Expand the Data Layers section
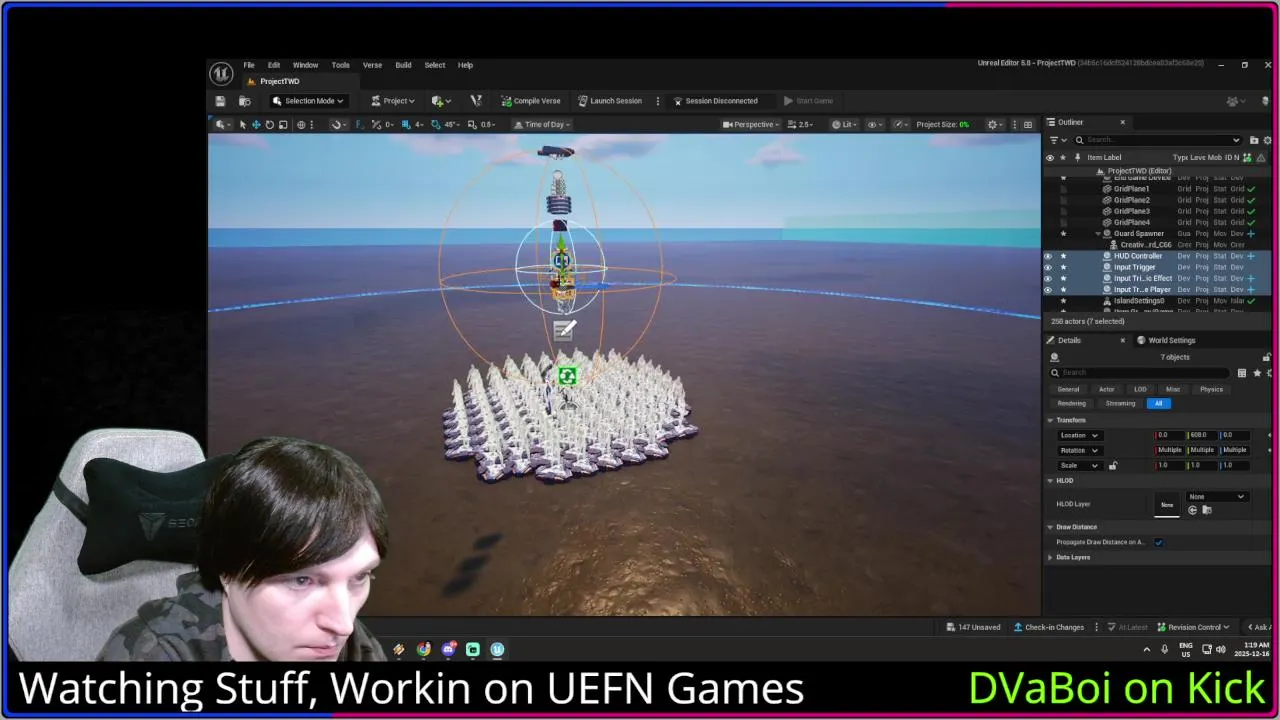Image resolution: width=1280 pixels, height=720 pixels. click(1050, 557)
